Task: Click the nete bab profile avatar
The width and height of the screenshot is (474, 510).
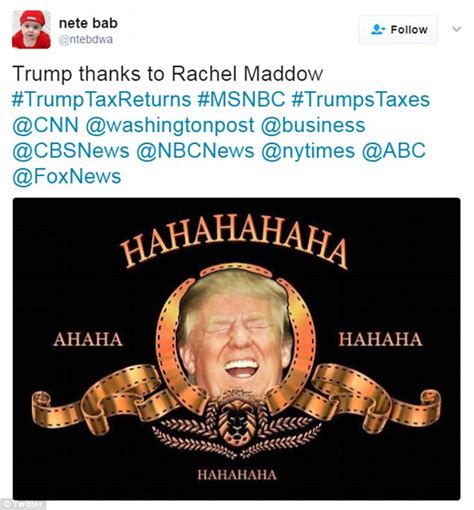Action: point(31,29)
